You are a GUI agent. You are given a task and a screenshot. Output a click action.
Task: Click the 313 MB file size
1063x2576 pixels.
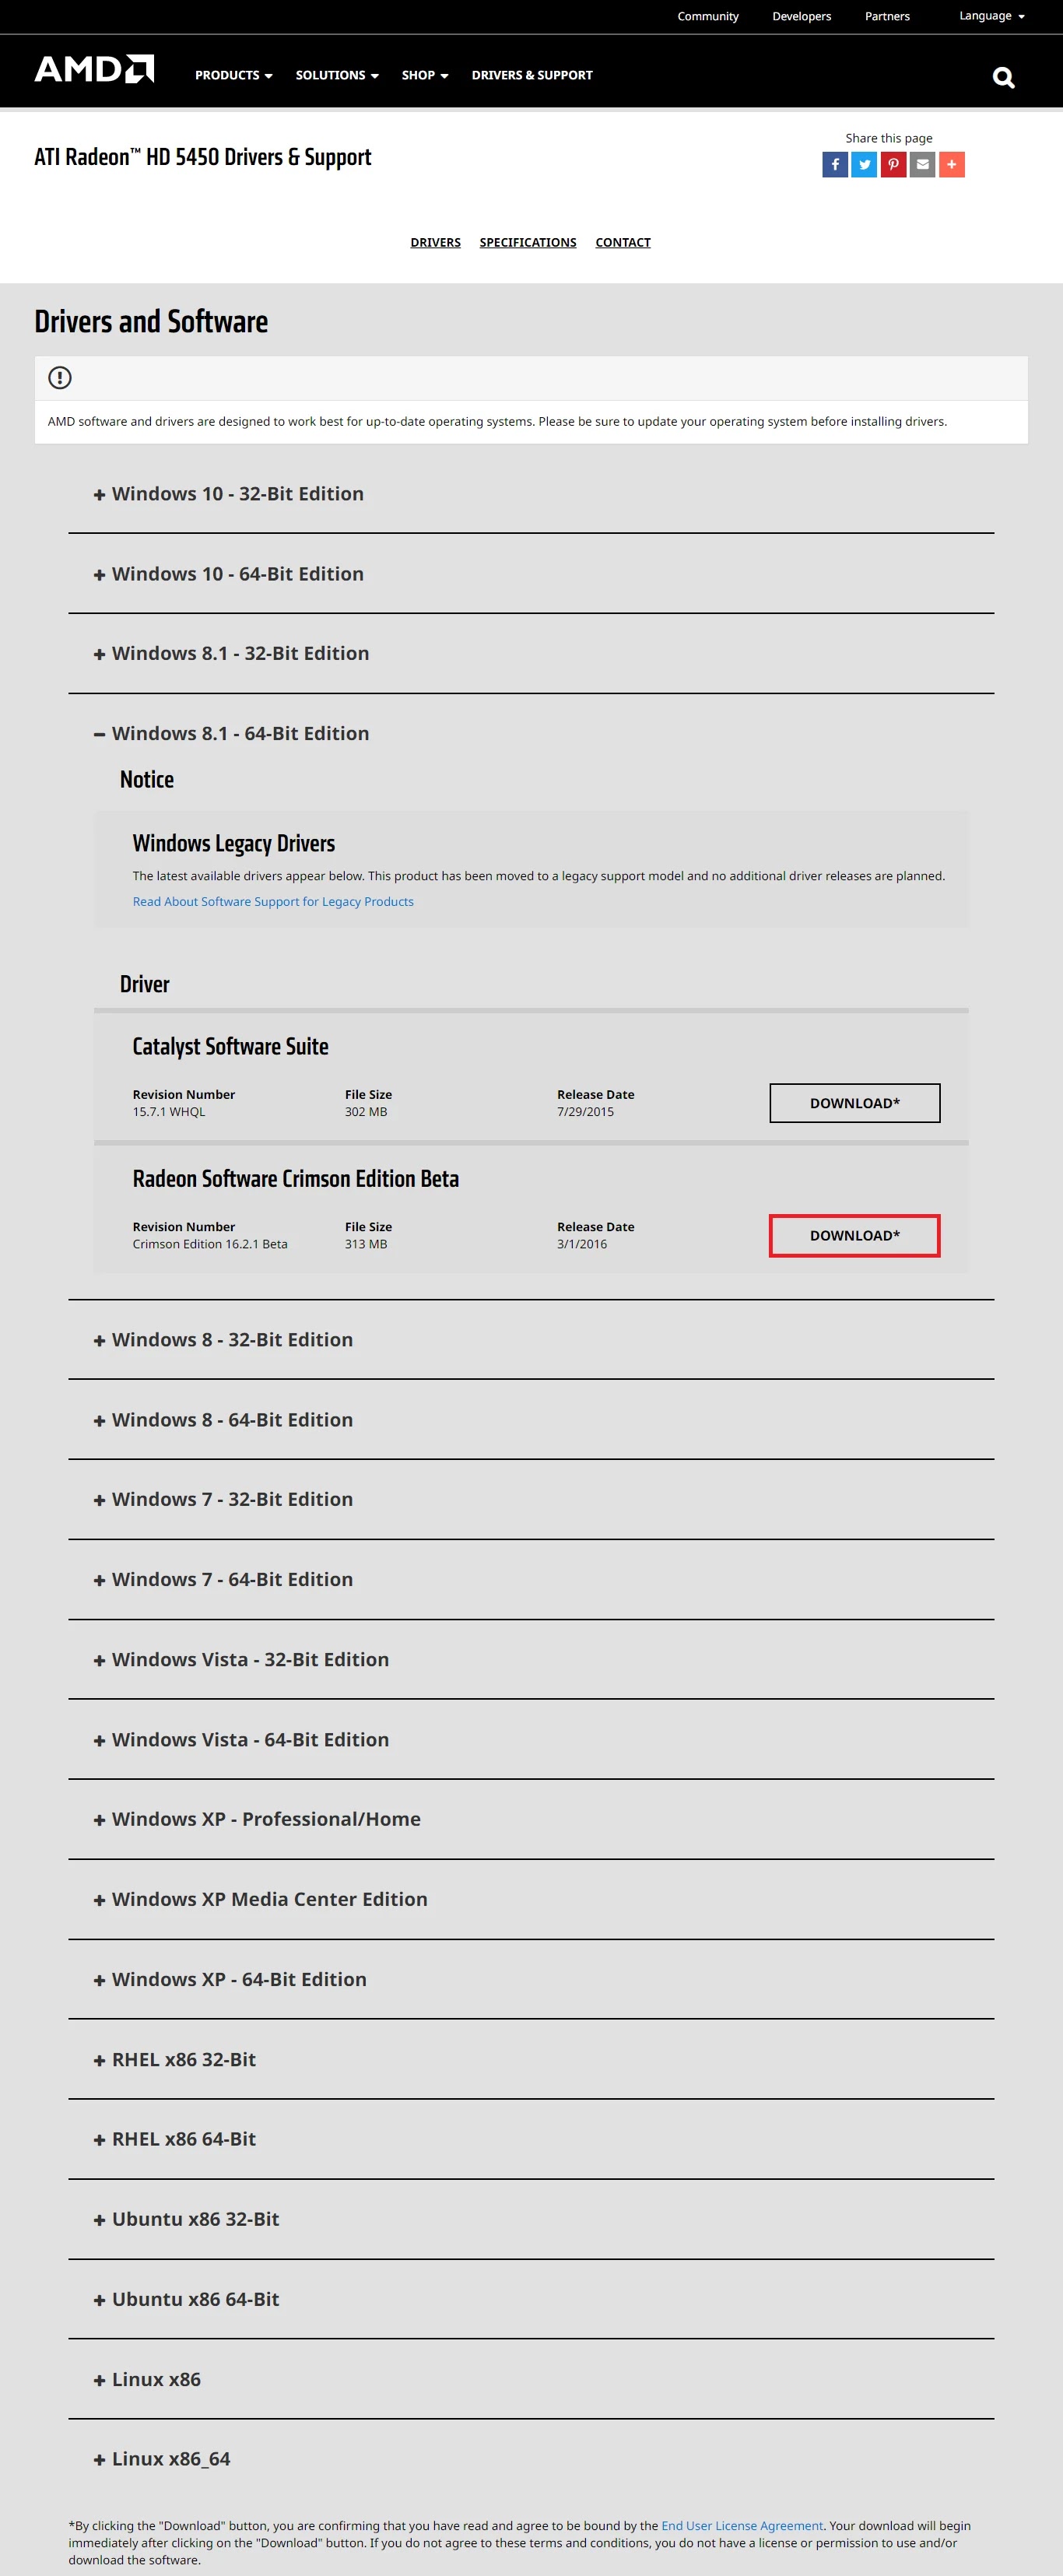366,1244
